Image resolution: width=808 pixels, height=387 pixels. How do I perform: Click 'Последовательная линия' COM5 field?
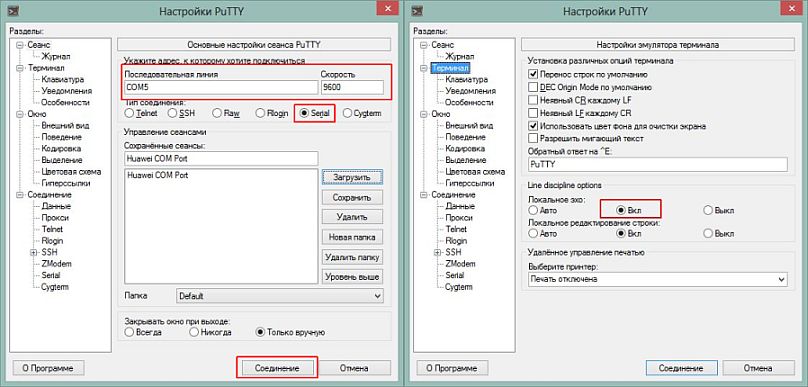[x=221, y=88]
